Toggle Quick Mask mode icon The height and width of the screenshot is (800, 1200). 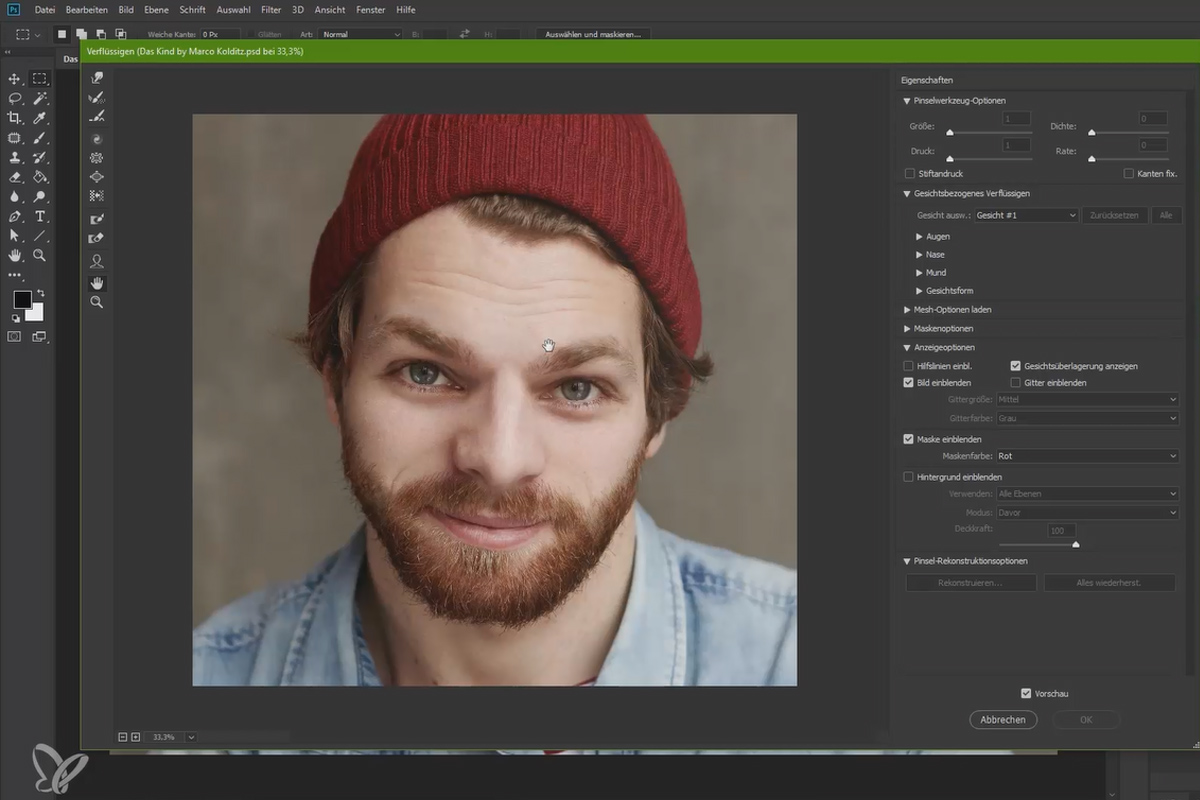point(15,337)
